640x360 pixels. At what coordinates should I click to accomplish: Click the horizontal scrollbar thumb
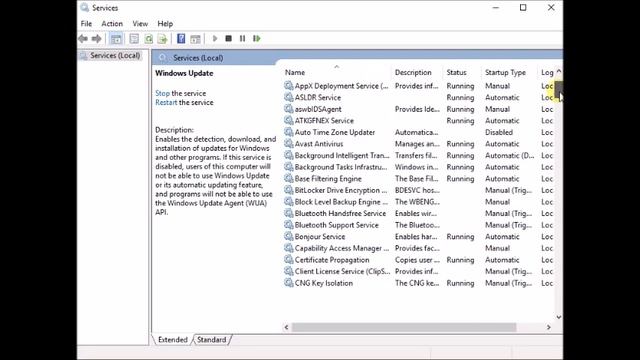[404, 327]
